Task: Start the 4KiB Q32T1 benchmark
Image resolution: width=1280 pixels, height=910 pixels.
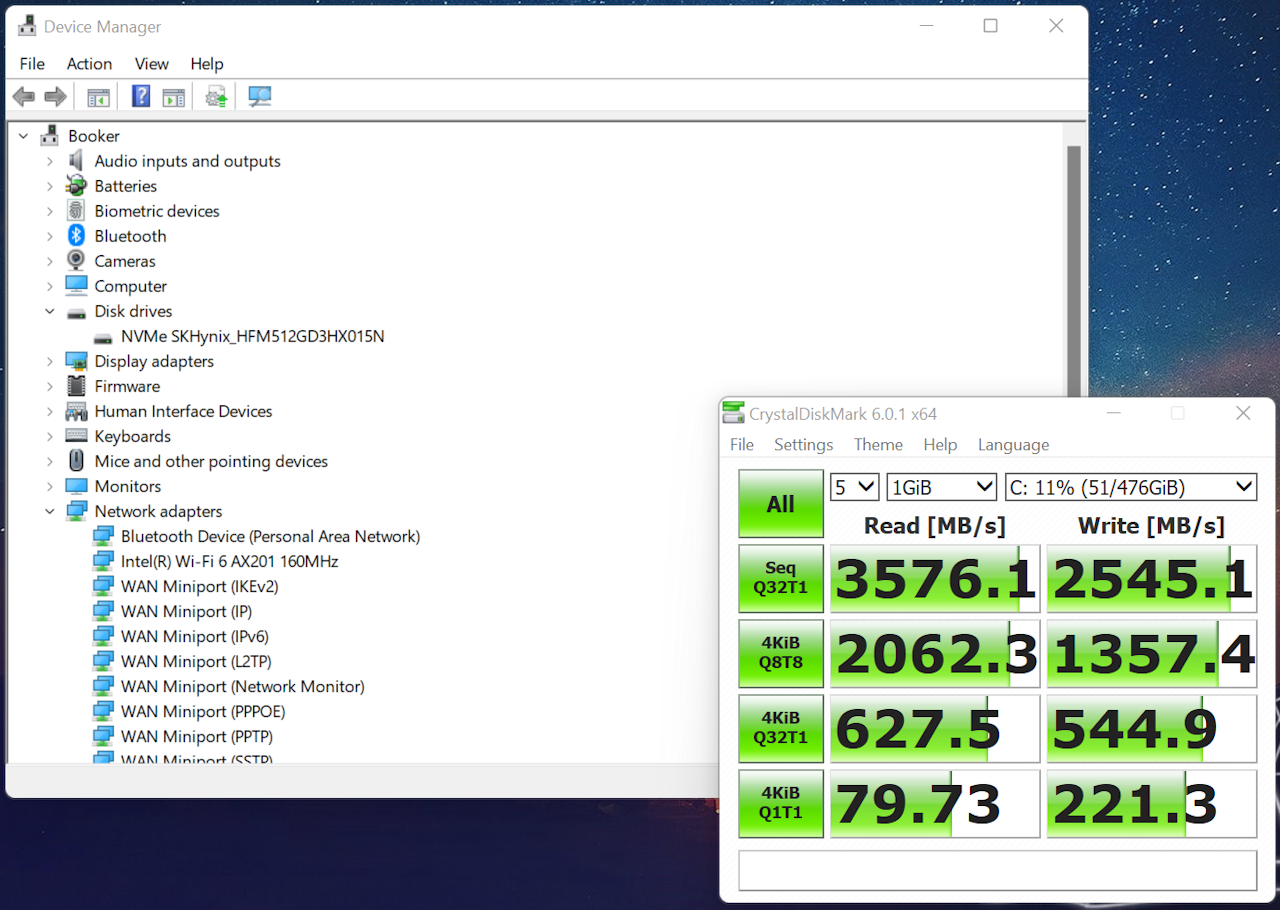Action: [781, 728]
